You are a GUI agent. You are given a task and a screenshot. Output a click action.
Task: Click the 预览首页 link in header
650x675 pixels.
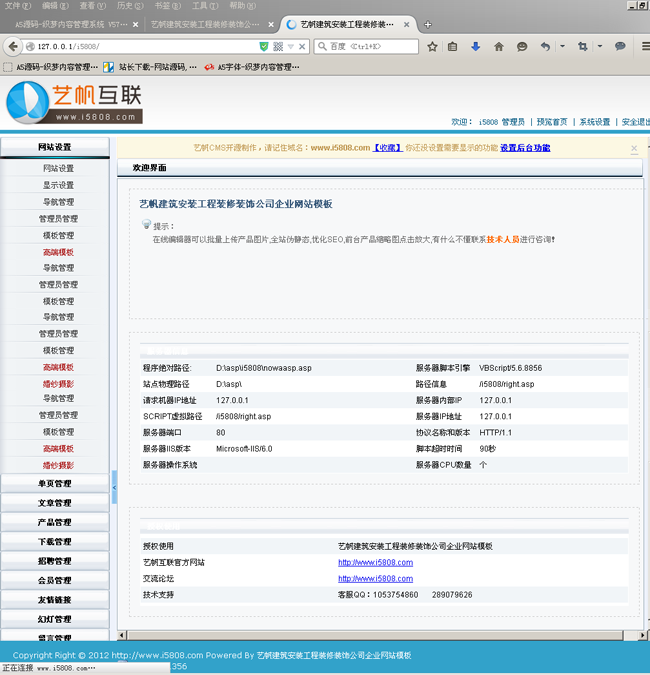pyautogui.click(x=552, y=122)
